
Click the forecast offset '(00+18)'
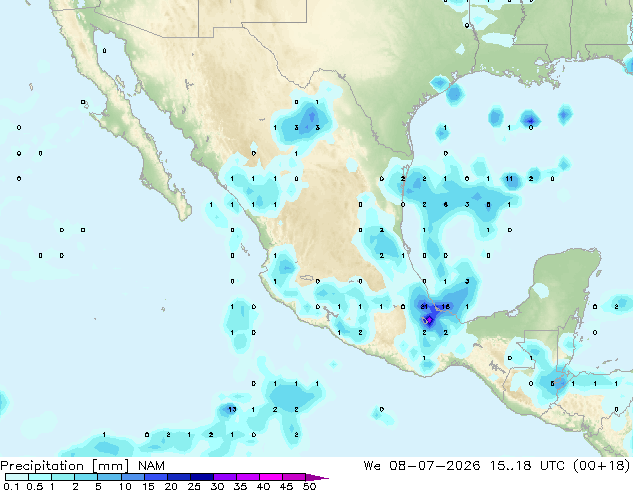[601, 466]
